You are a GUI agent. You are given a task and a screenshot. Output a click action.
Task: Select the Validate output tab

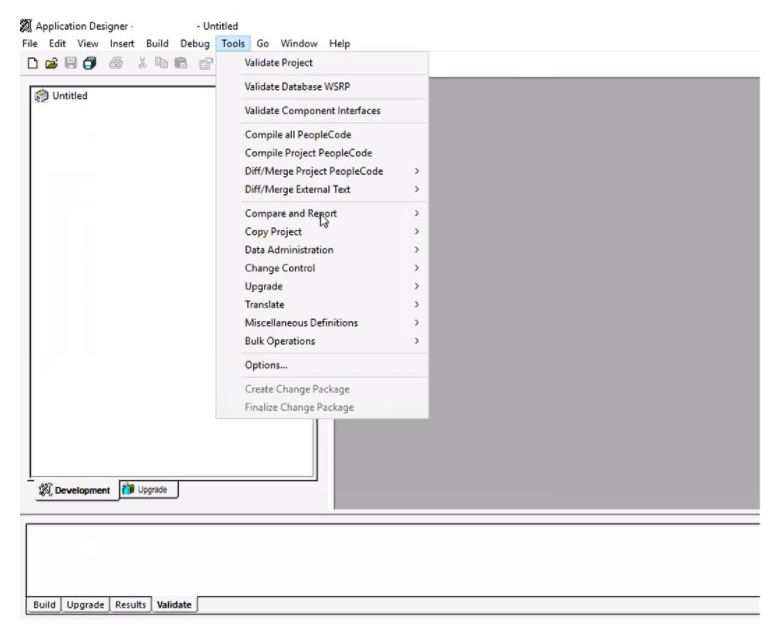click(x=174, y=605)
